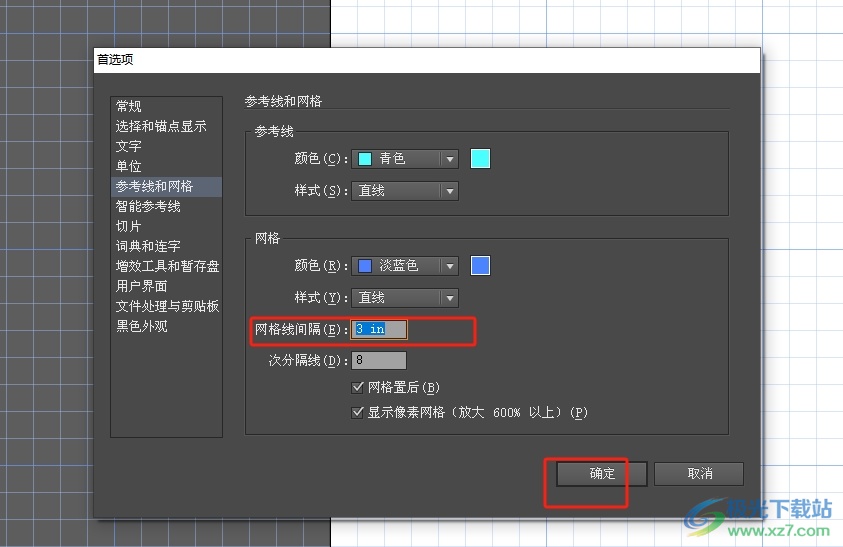The image size is (843, 547).
Task: Select 增效工具和暂存盘 category
Action: [x=167, y=266]
